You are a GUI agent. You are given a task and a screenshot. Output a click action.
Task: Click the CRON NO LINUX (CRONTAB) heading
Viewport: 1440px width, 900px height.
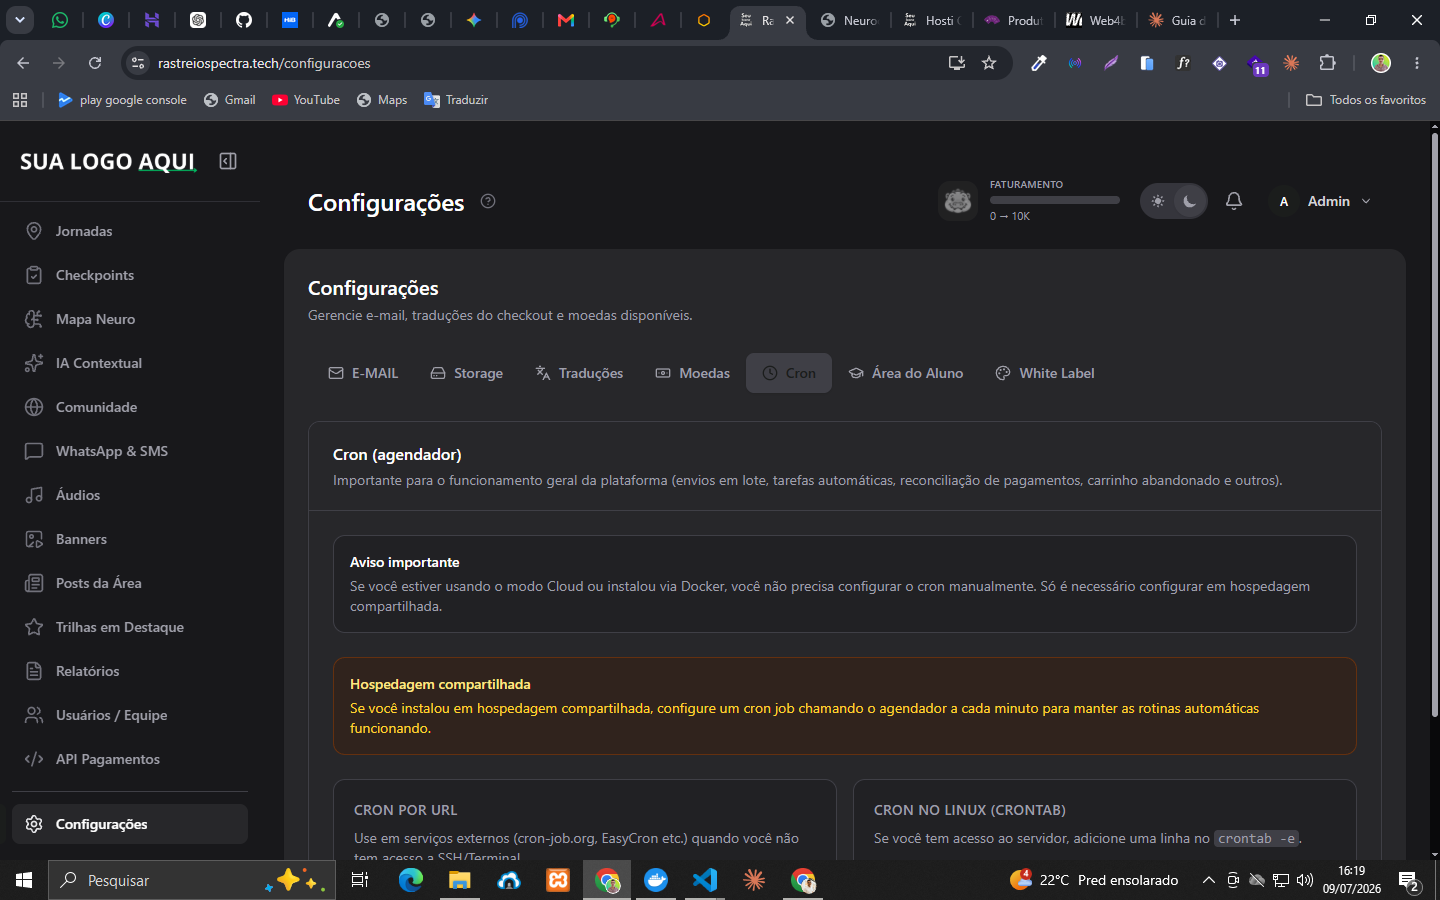[x=970, y=810]
